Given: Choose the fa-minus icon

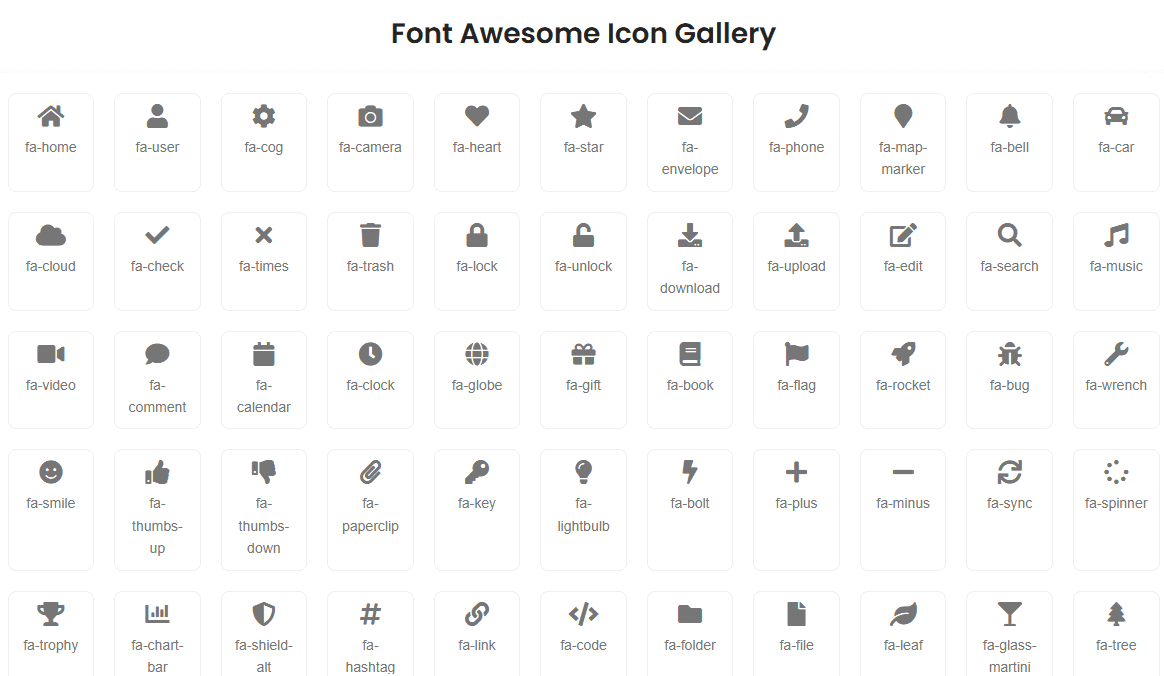Looking at the screenshot, I should 903,472.
